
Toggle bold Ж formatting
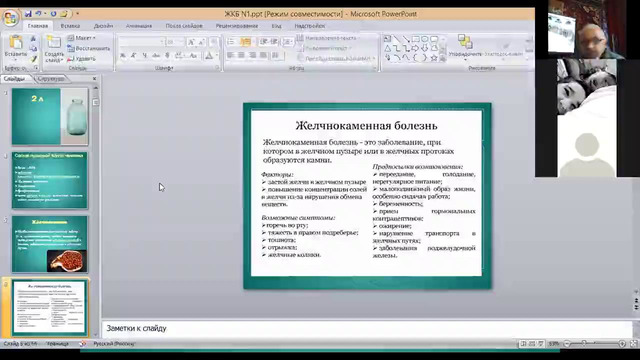(123, 56)
